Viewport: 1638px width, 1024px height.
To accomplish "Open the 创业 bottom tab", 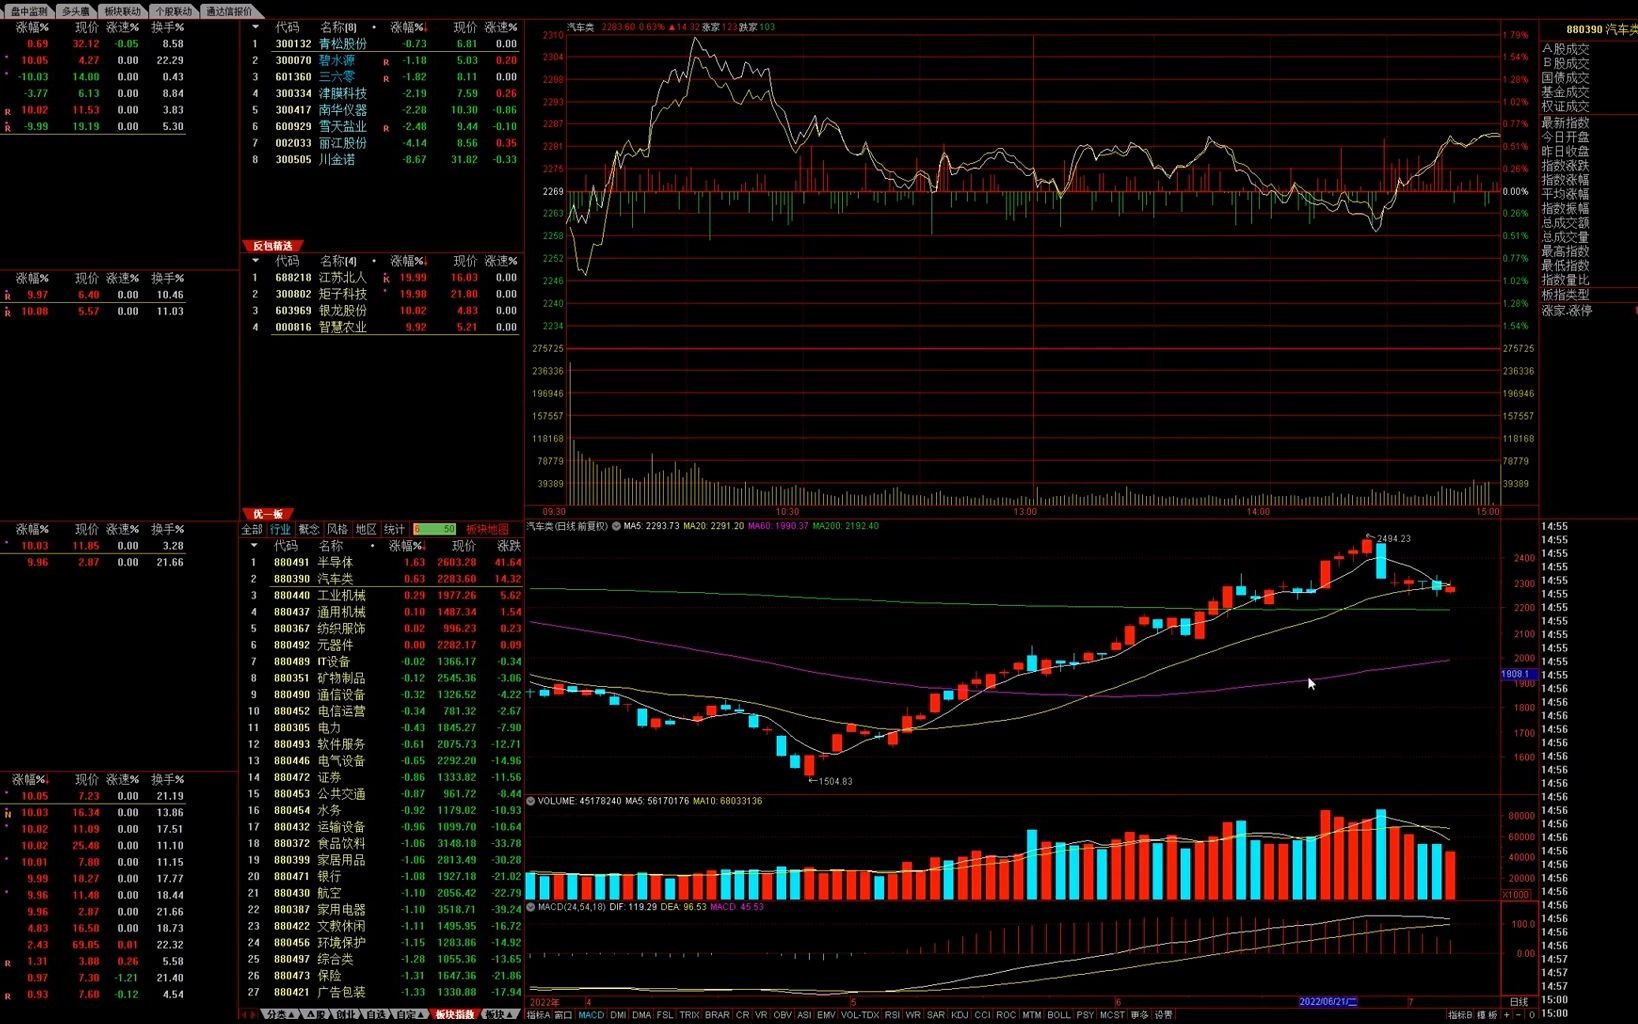I will click(346, 1014).
